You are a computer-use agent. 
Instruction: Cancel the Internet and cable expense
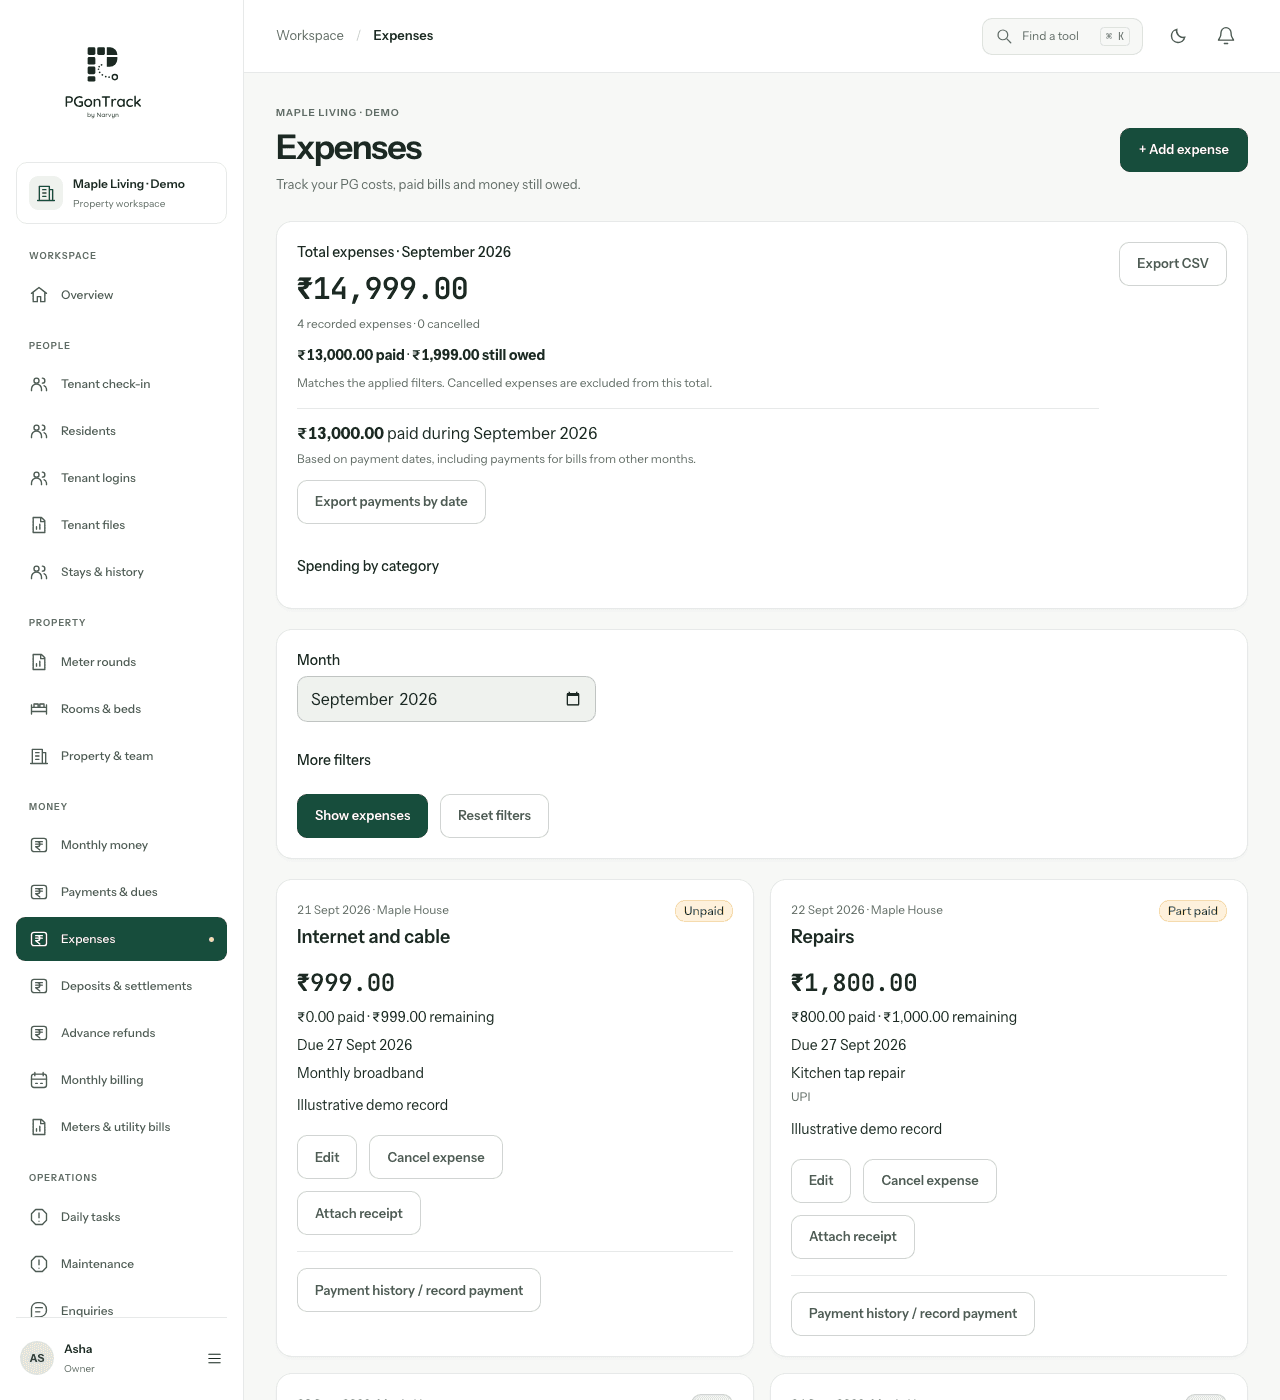tap(436, 1157)
